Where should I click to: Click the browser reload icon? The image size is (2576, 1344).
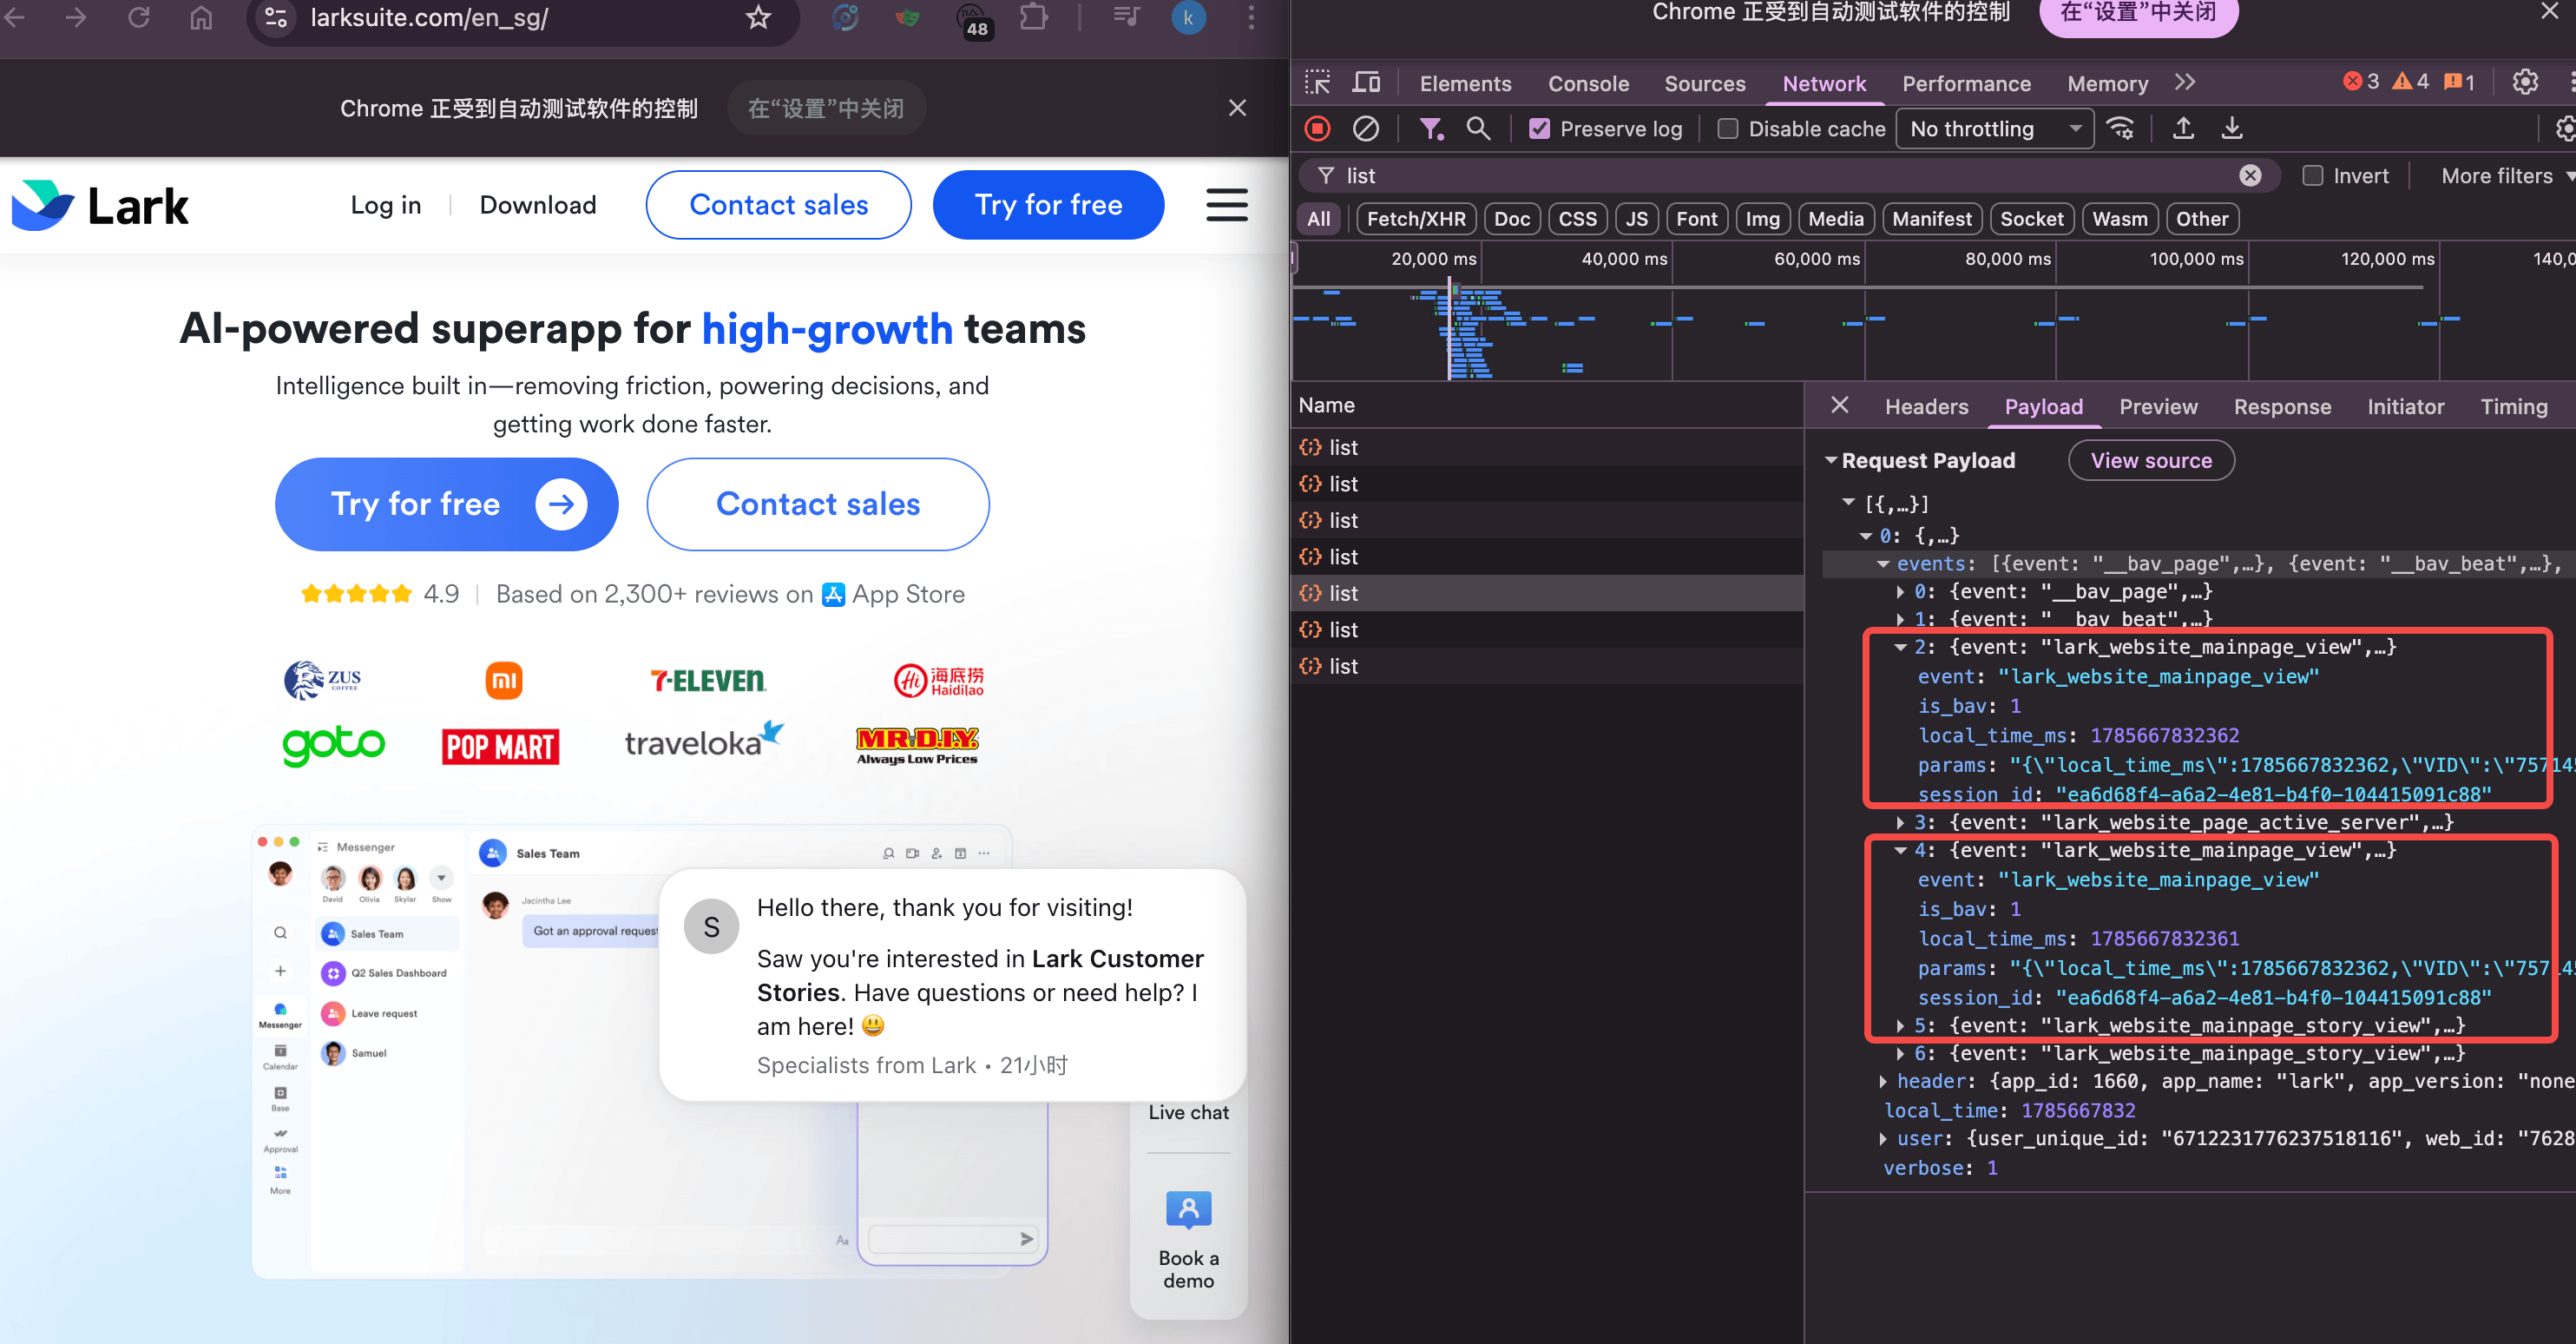tap(138, 17)
